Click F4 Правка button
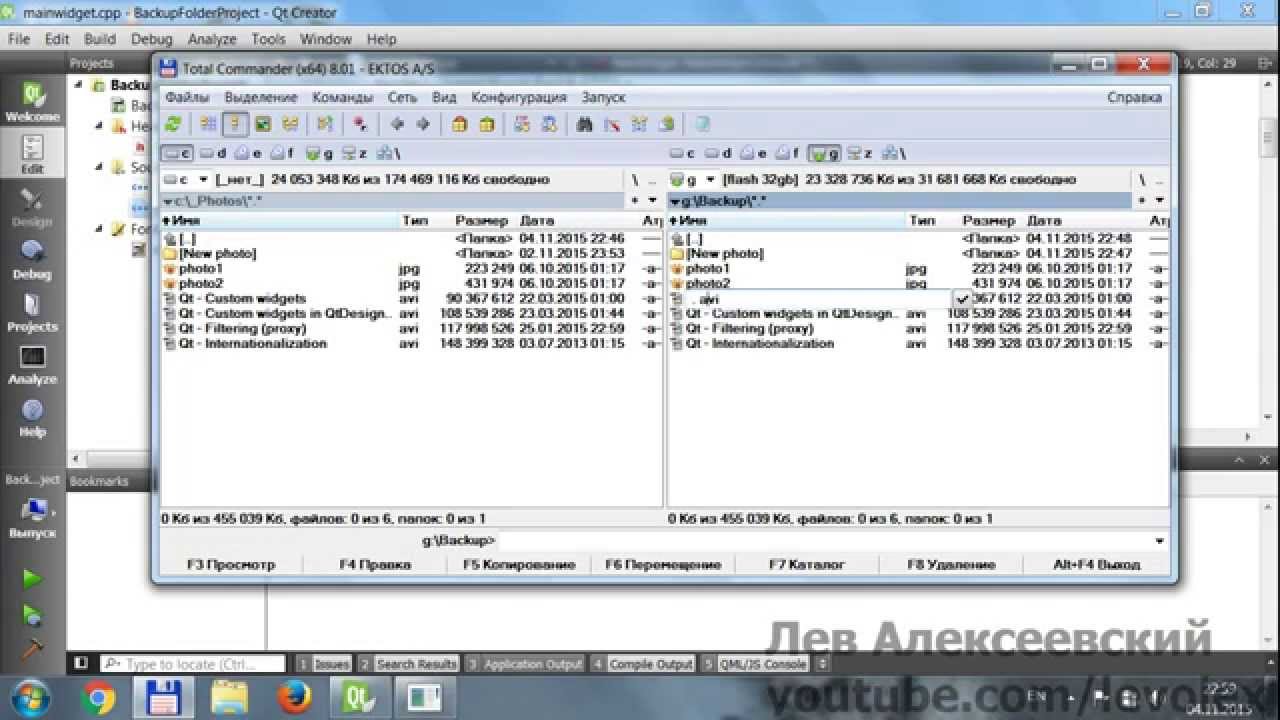Screen dimensions: 1280x720 pos(375,564)
